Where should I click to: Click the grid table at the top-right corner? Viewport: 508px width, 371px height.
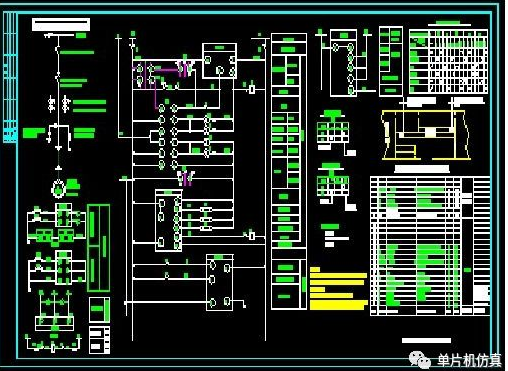click(x=448, y=61)
